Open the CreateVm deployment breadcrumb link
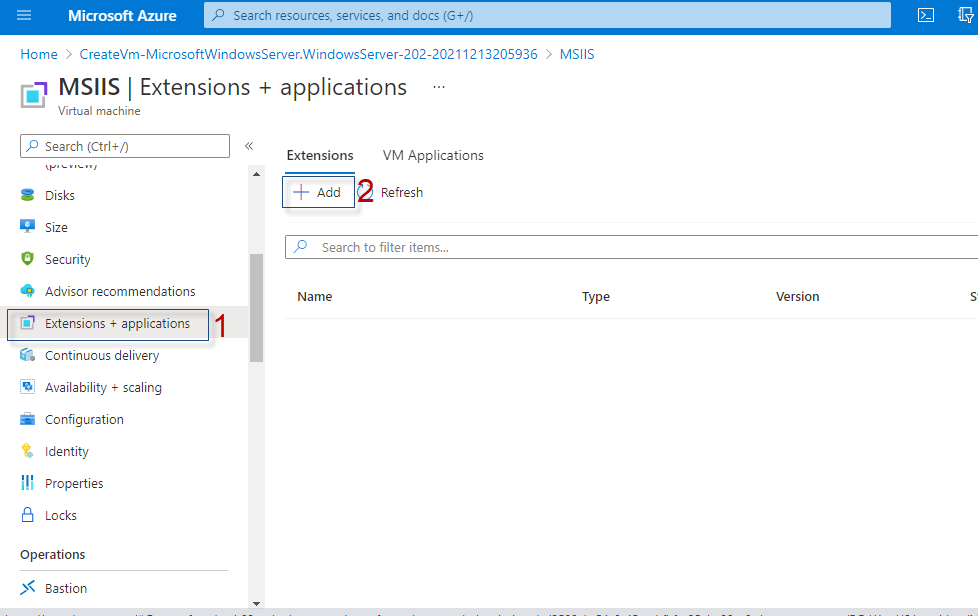 click(x=308, y=54)
